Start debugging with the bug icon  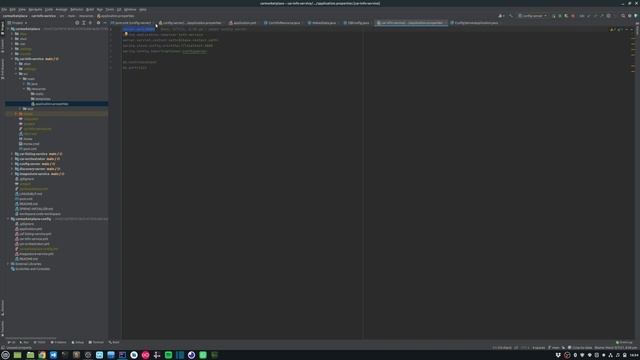click(x=560, y=16)
